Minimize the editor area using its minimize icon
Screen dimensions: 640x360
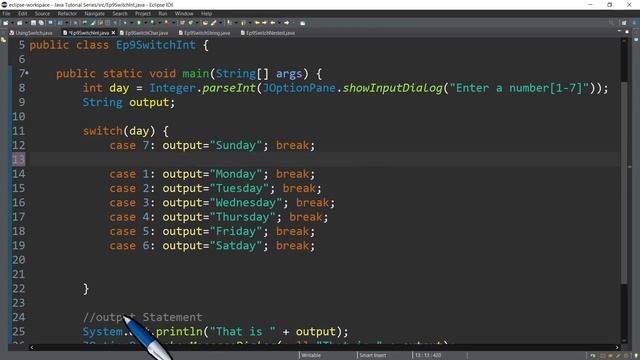619,31
